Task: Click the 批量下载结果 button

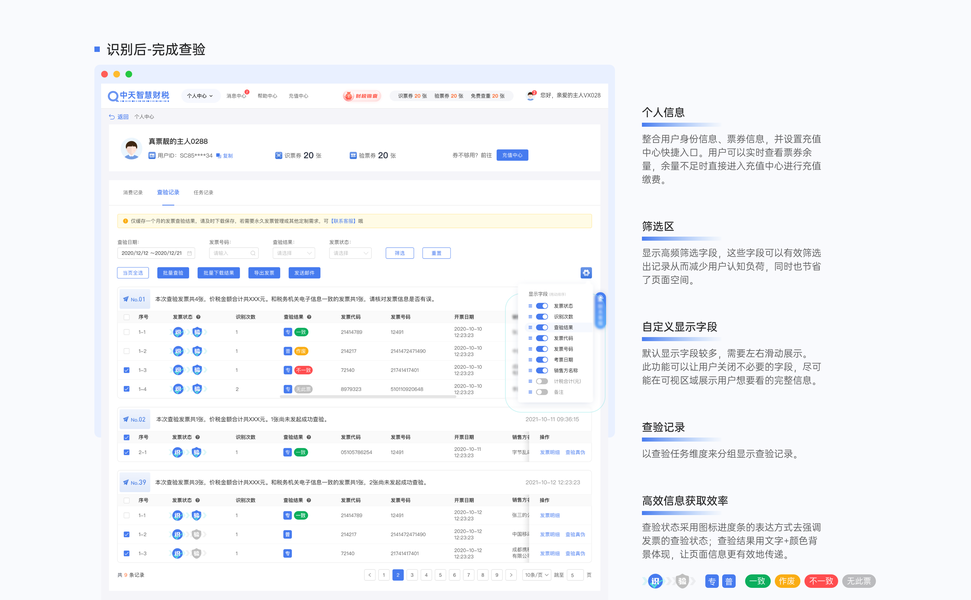Action: point(219,273)
